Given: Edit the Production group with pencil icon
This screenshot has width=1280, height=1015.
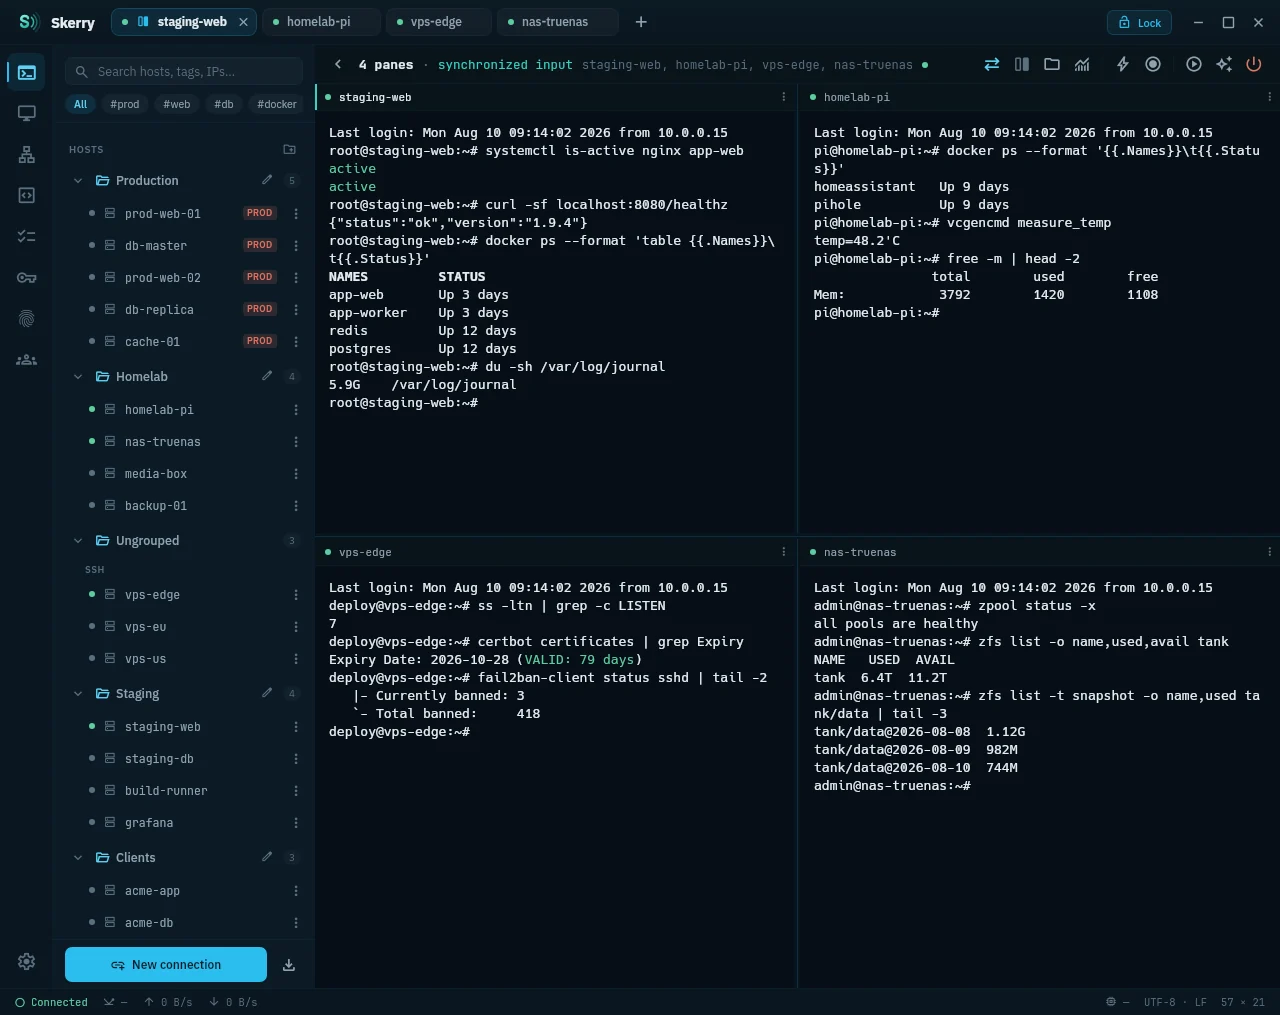Looking at the screenshot, I should tap(267, 180).
